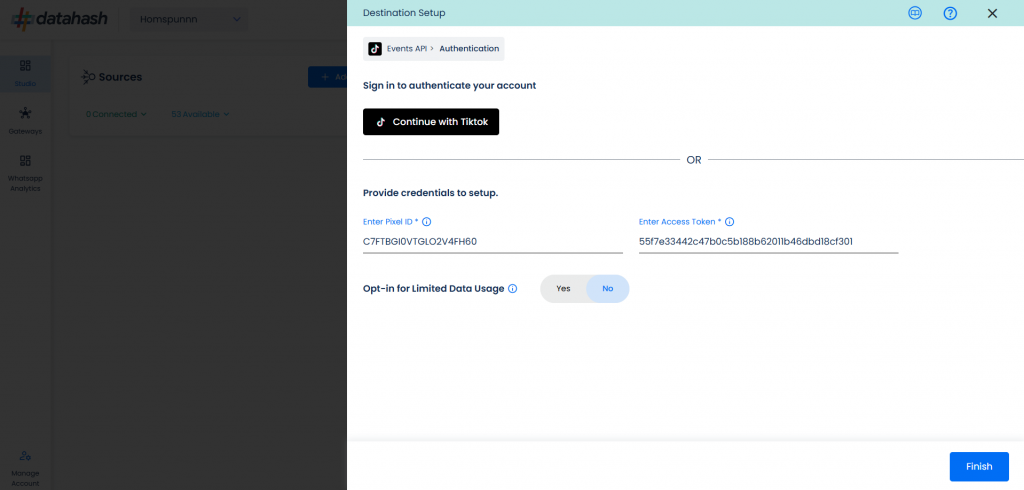
Task: Open the Homspunnn workspace dropdown
Action: [189, 20]
